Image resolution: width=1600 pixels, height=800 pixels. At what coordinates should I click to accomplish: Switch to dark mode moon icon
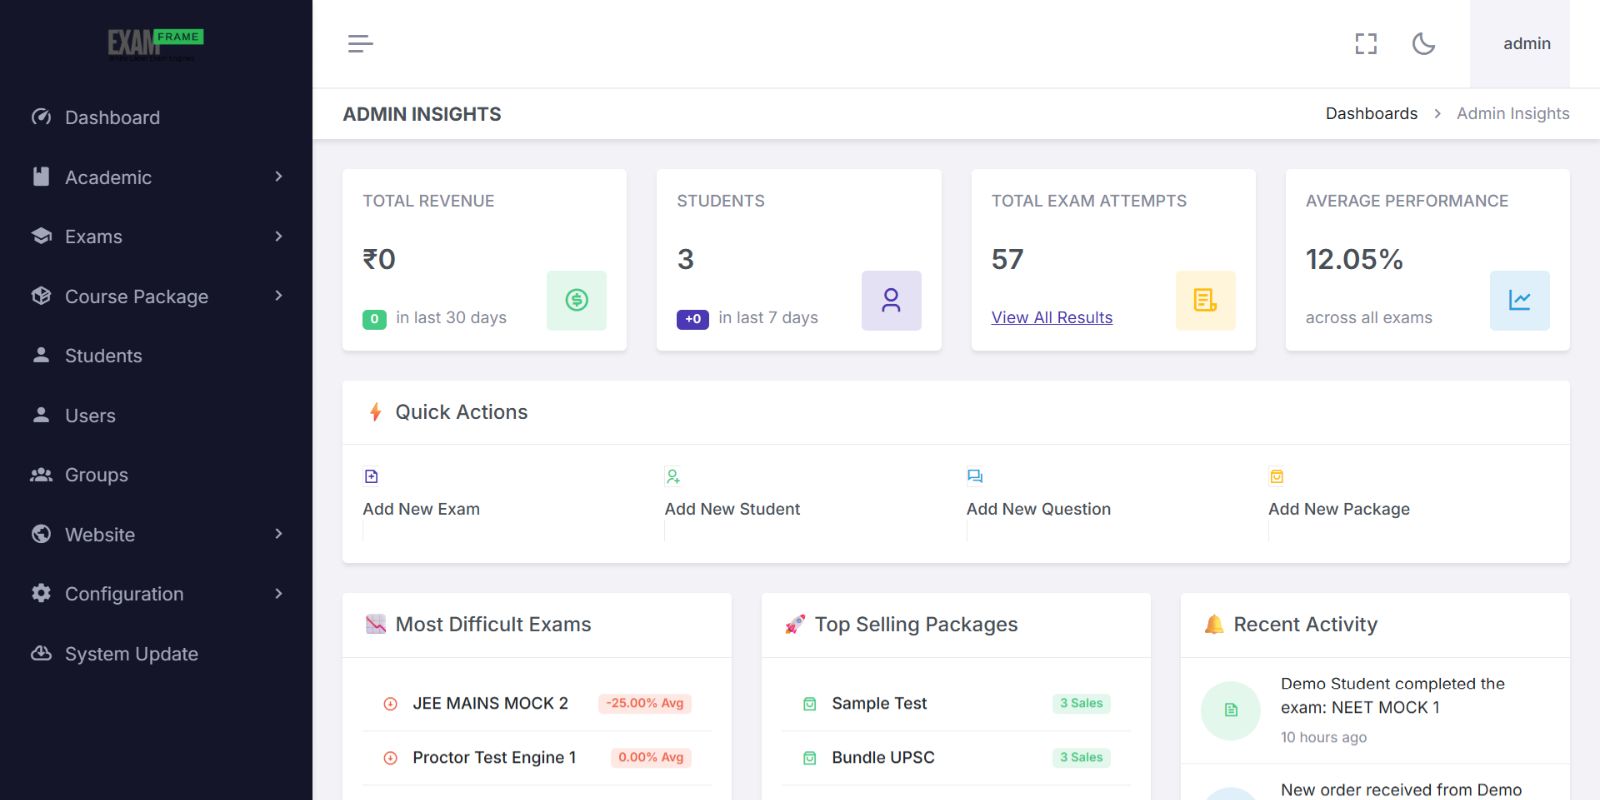point(1423,44)
